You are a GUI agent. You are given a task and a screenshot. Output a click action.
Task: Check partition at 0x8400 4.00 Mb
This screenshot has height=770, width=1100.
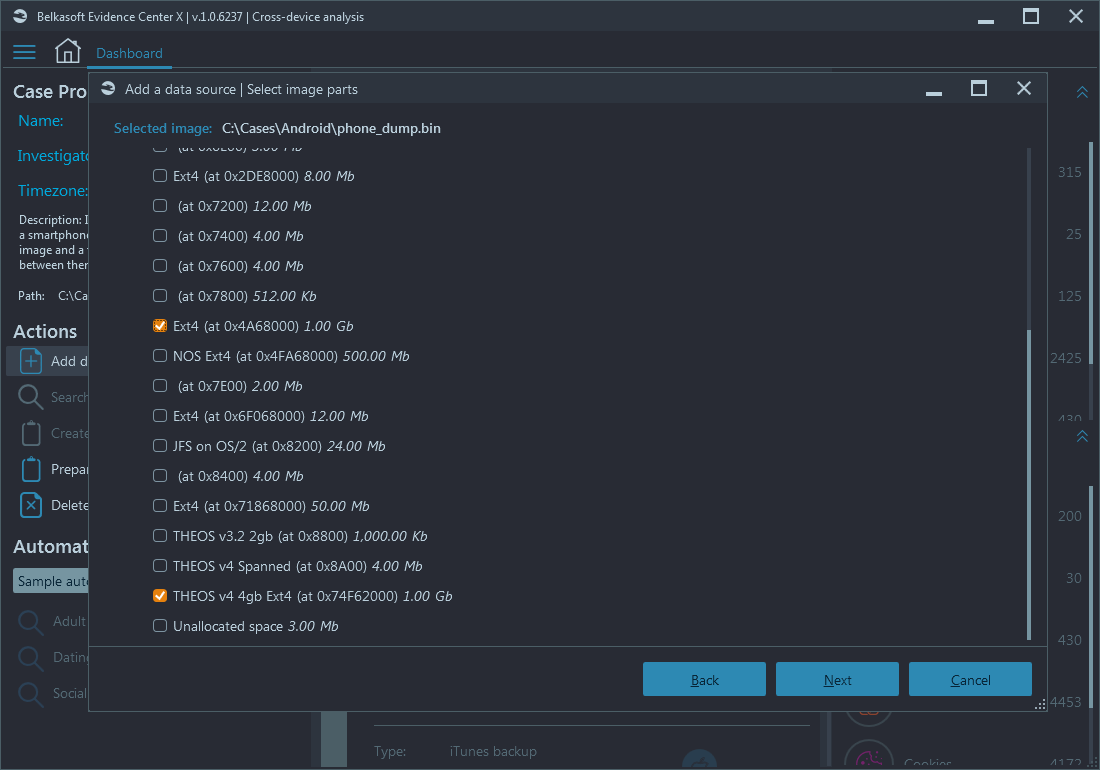160,476
